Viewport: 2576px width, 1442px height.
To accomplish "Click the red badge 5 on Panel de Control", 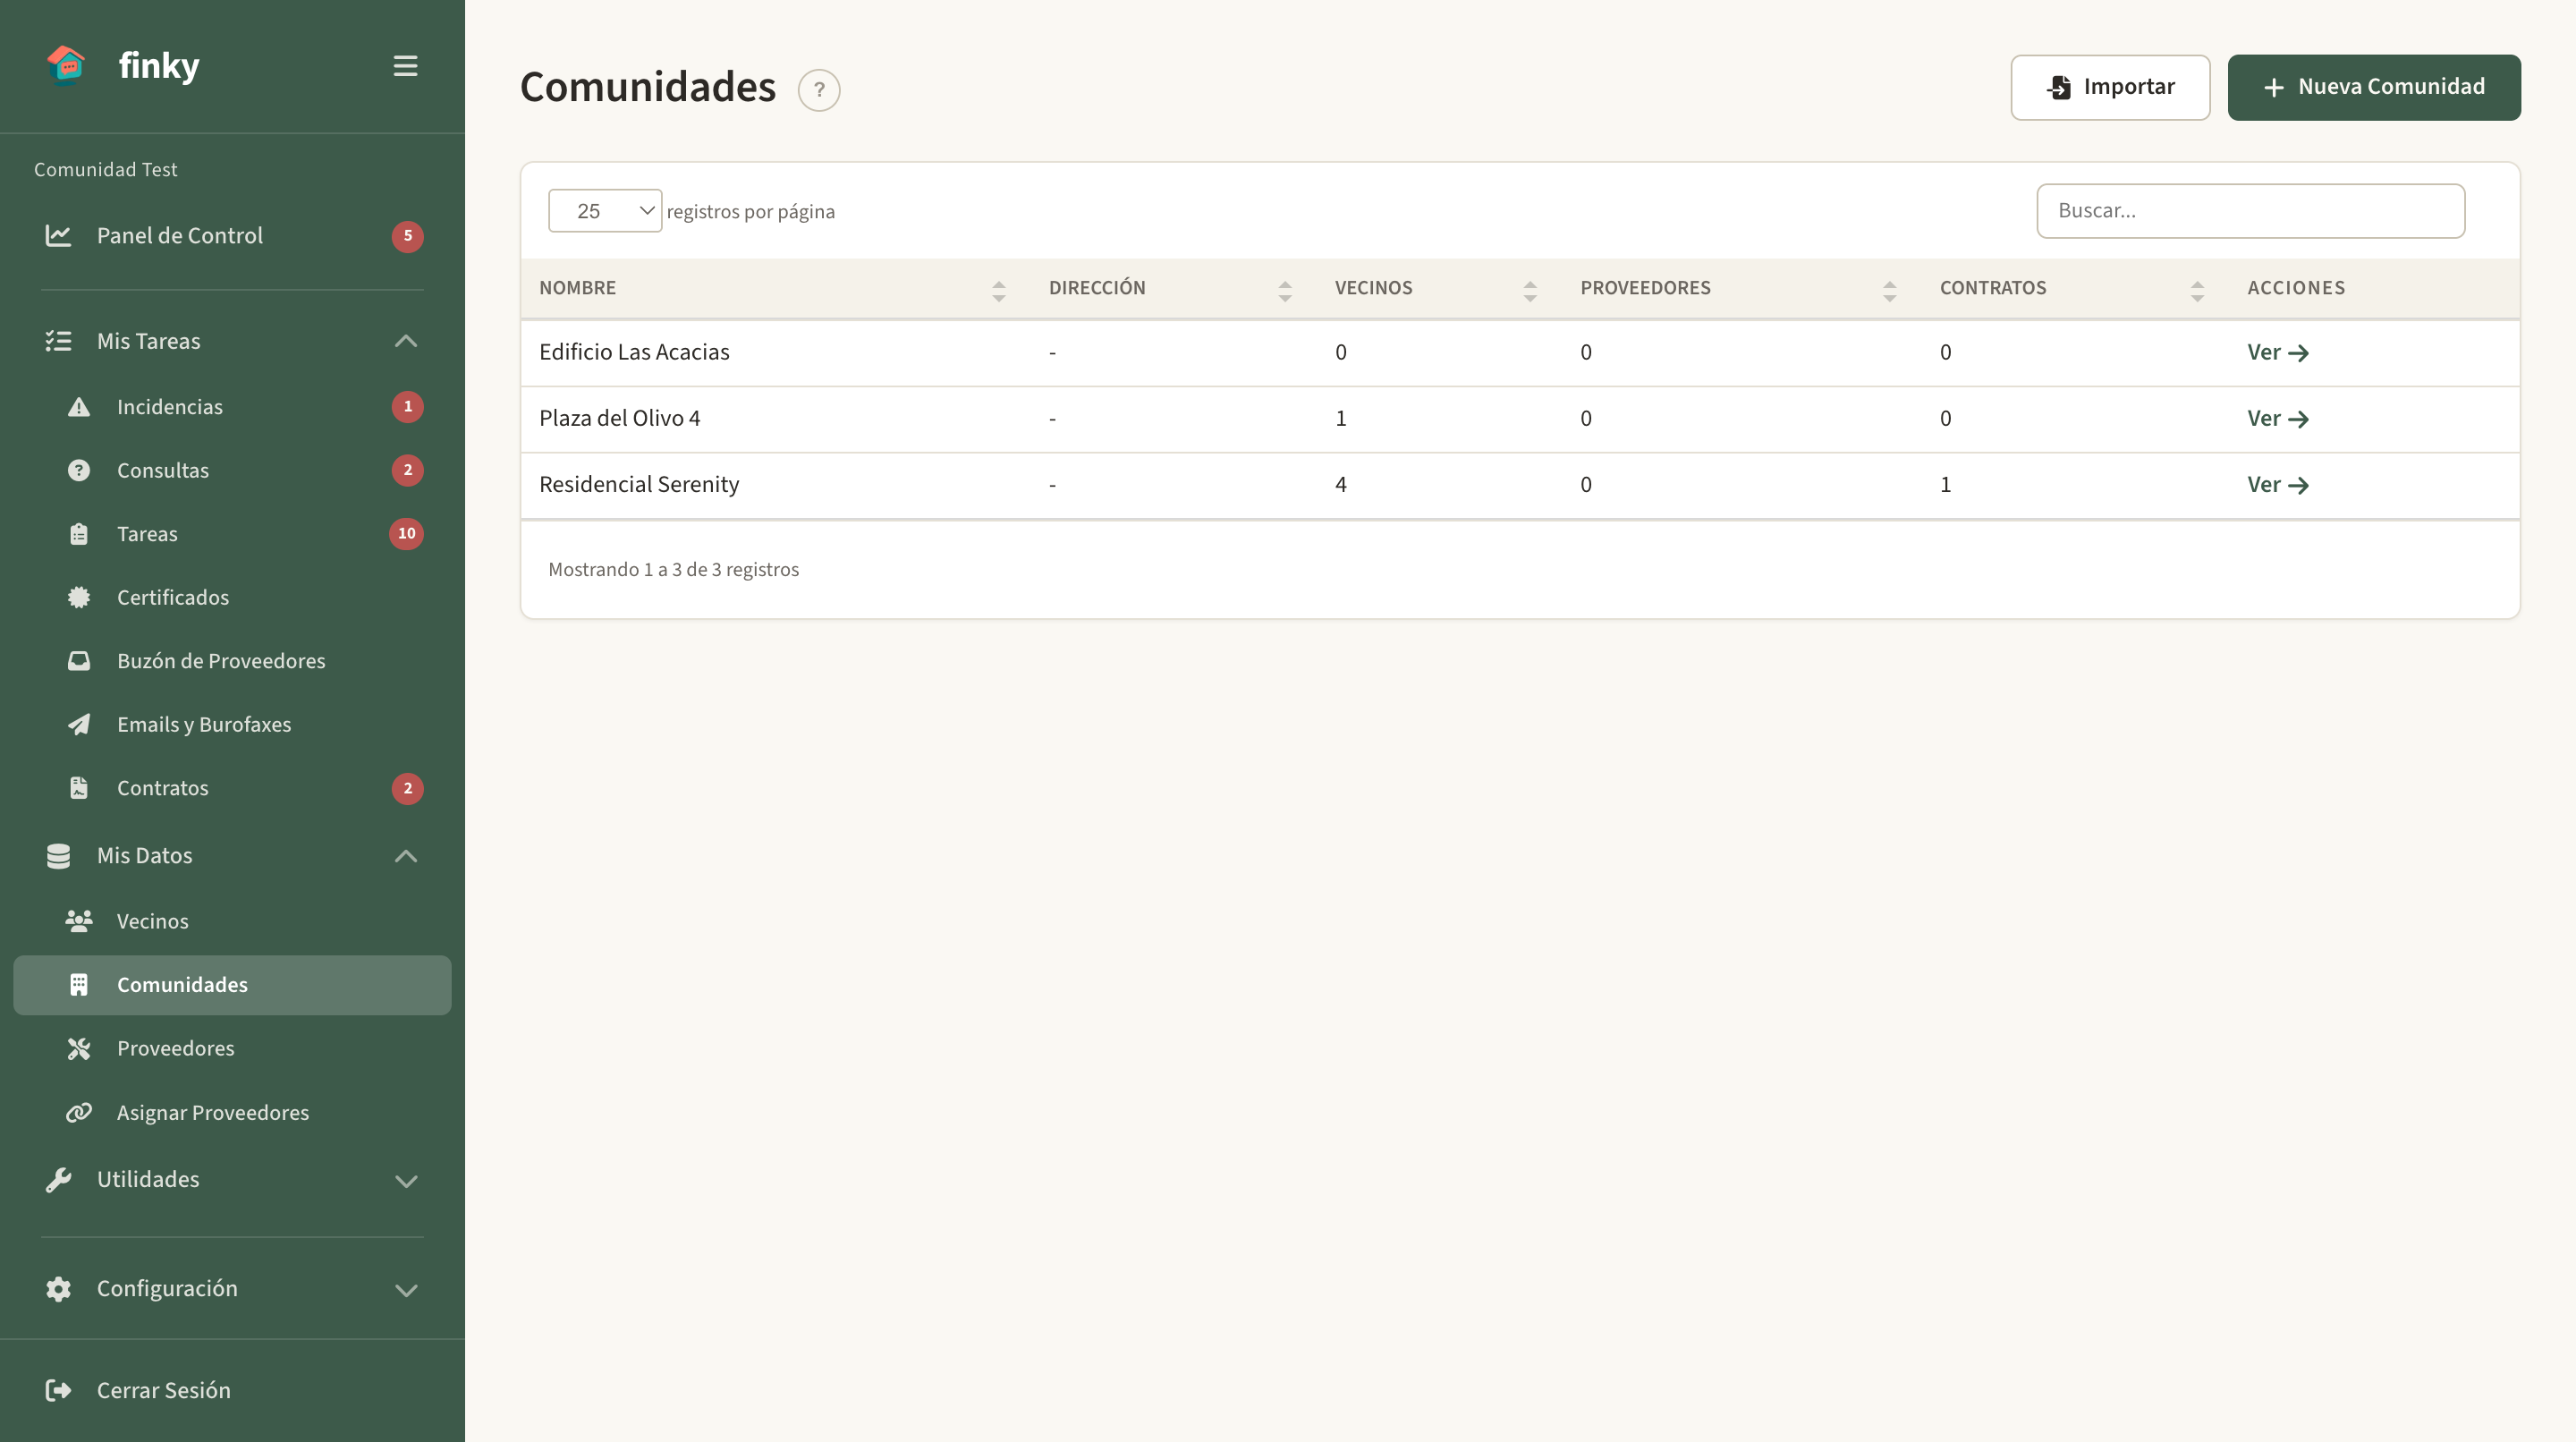I will pyautogui.click(x=407, y=236).
